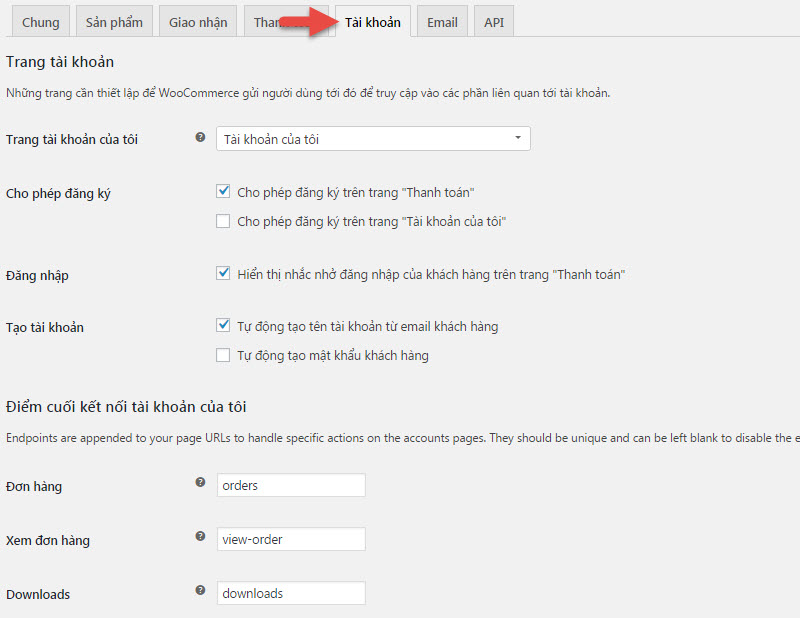Switch to the Chung tab
The image size is (800, 618).
pos(41,22)
